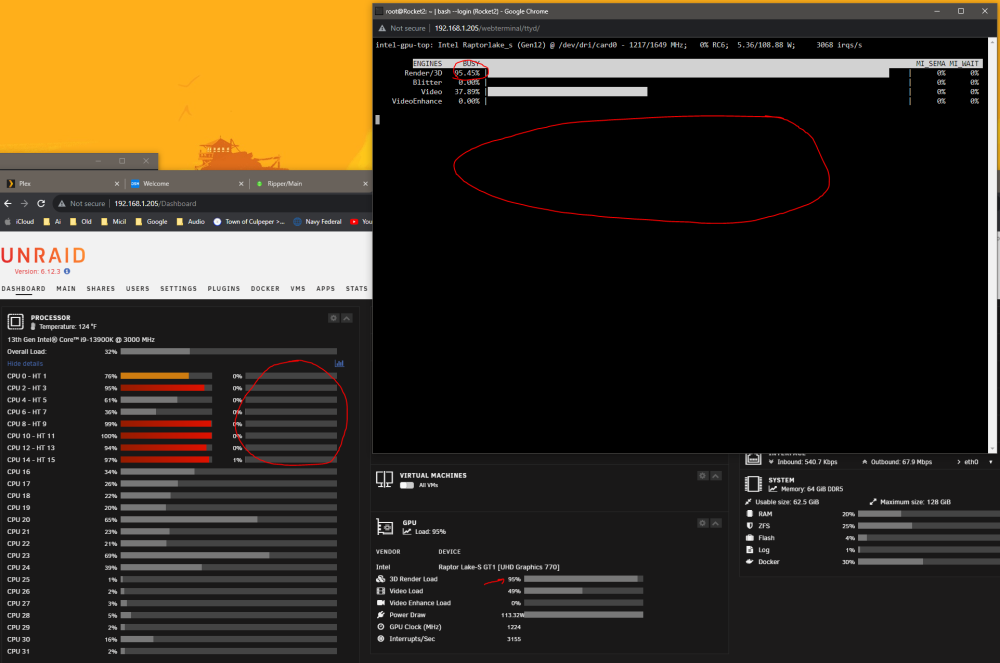Screen dimensions: 1000x663
Task: Close the Plex browser tab
Action: tap(117, 184)
